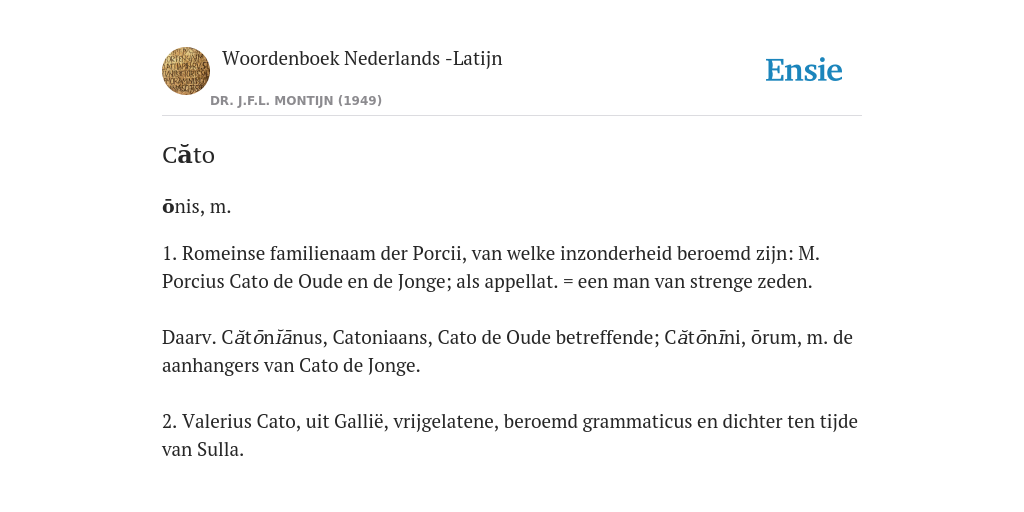Open the Ensie logo link
The width and height of the screenshot is (1024, 512).
tap(804, 70)
